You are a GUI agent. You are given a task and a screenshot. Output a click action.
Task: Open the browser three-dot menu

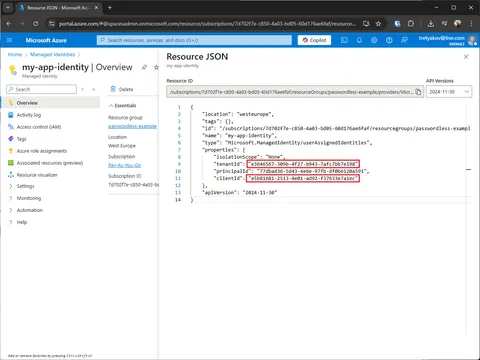471,24
